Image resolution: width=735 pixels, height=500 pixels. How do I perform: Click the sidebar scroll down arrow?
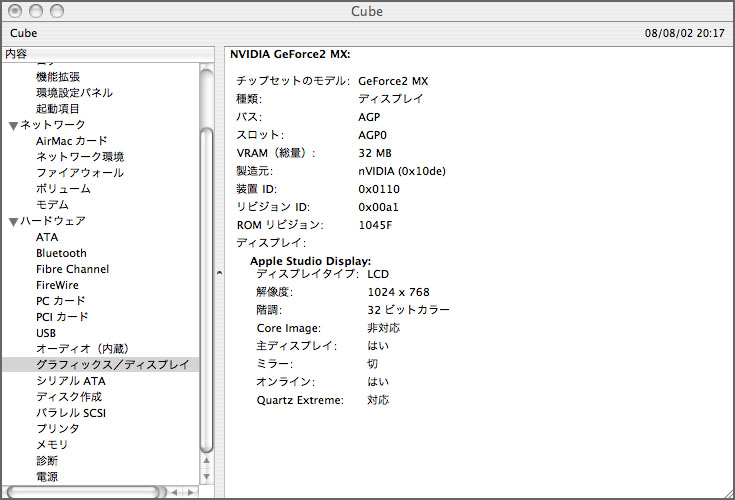coord(206,477)
